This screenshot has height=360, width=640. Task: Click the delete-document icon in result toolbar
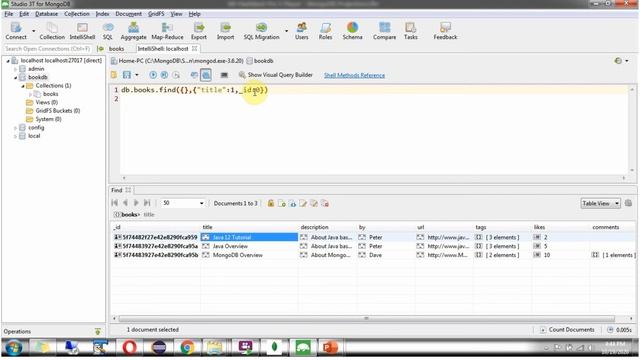click(325, 203)
